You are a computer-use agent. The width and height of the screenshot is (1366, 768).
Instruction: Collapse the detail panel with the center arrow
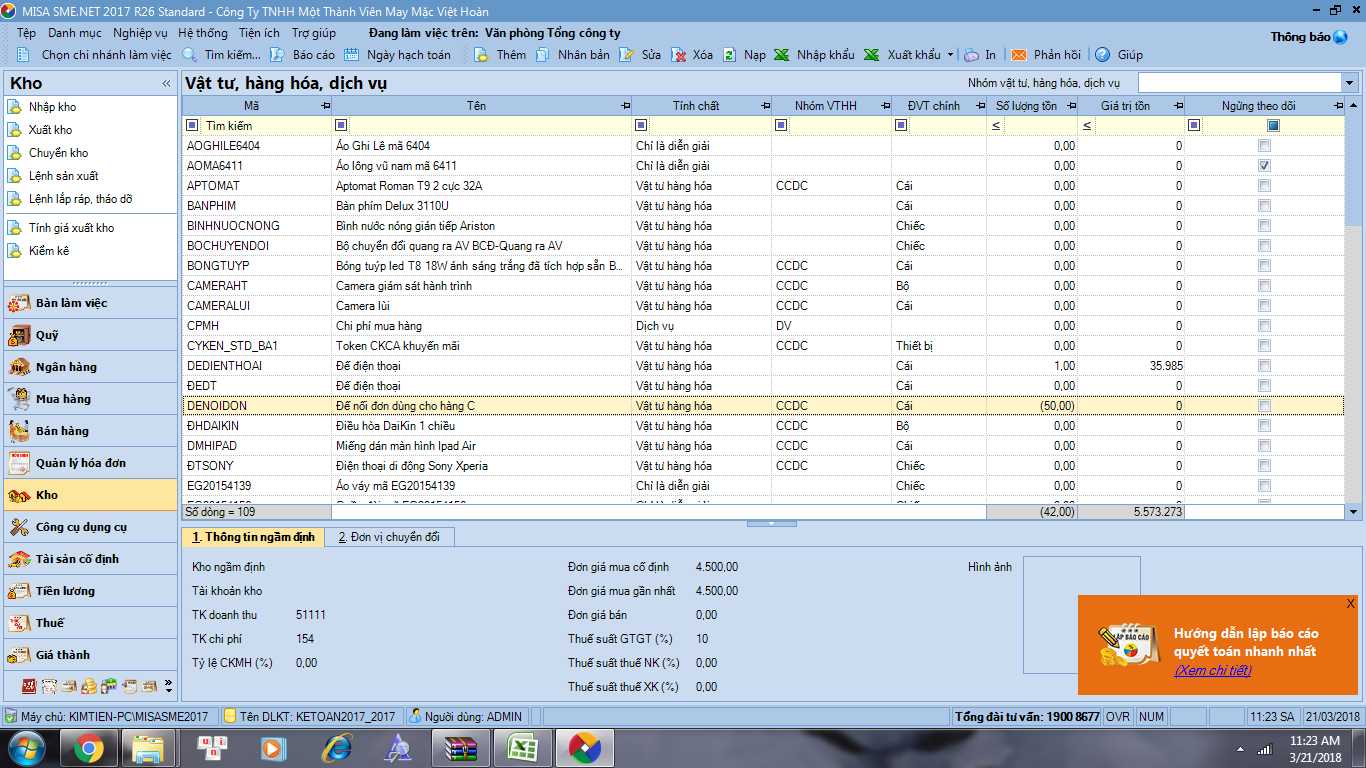772,523
